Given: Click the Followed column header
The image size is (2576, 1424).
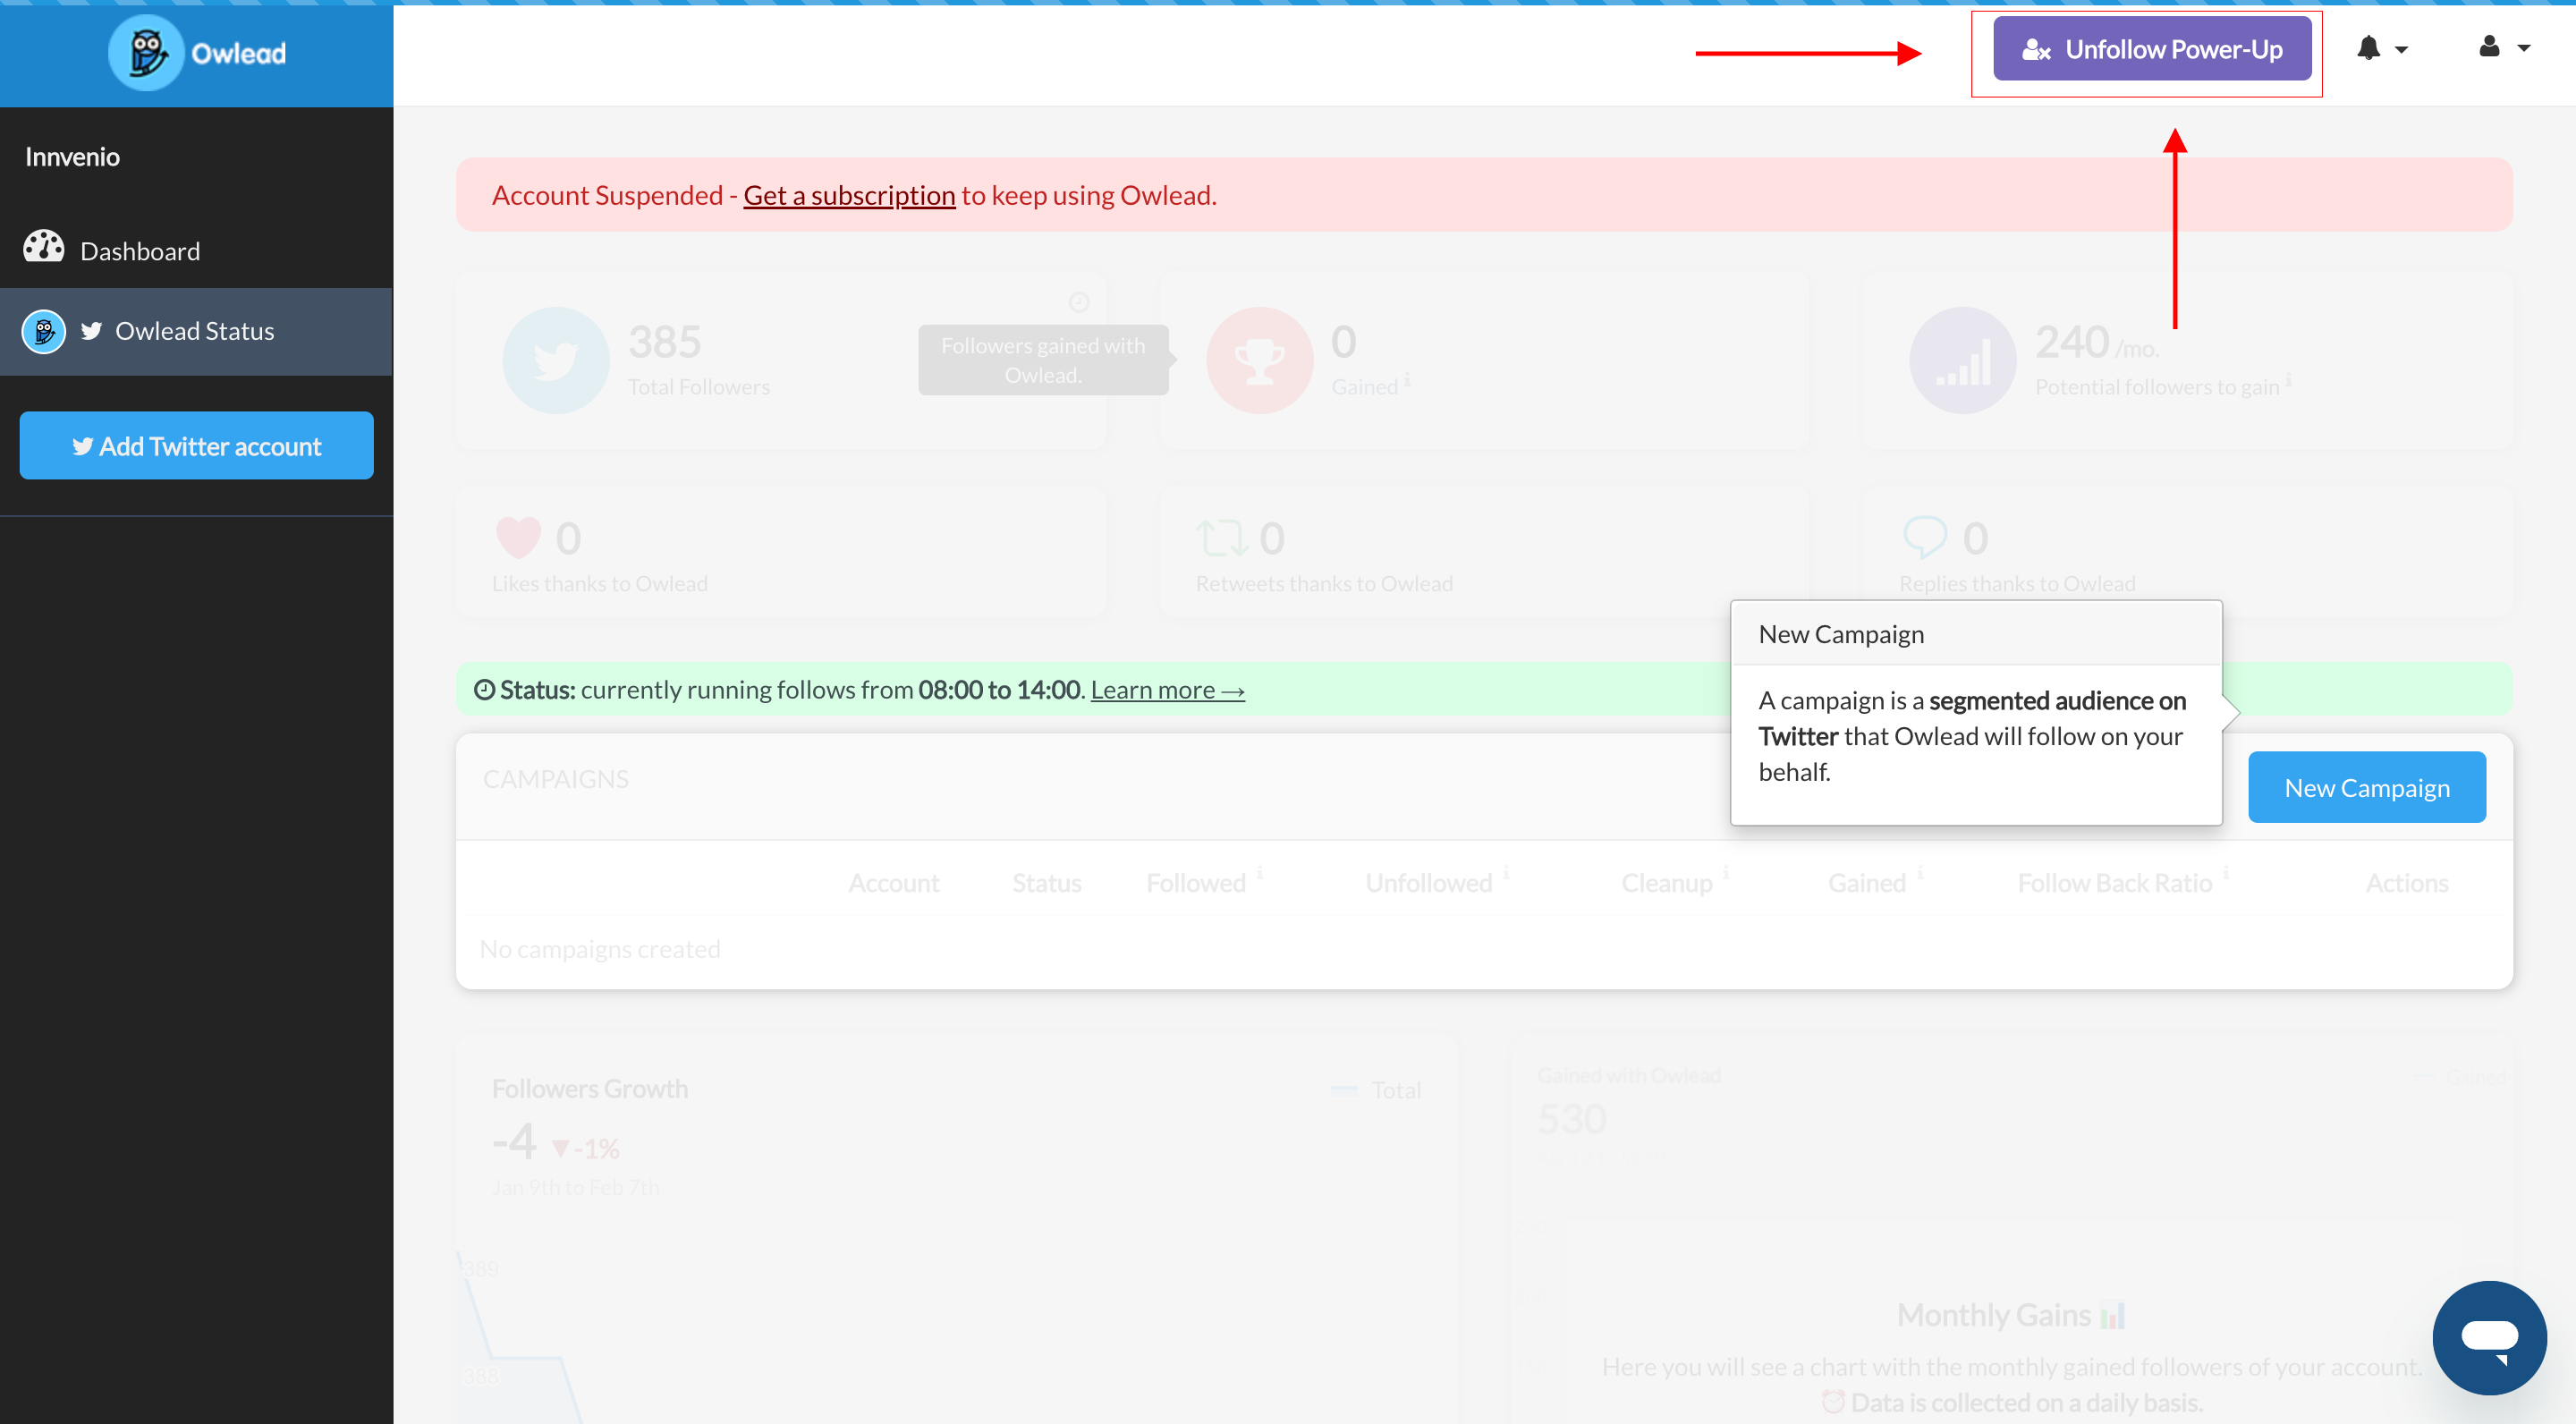Looking at the screenshot, I should pos(1196,882).
